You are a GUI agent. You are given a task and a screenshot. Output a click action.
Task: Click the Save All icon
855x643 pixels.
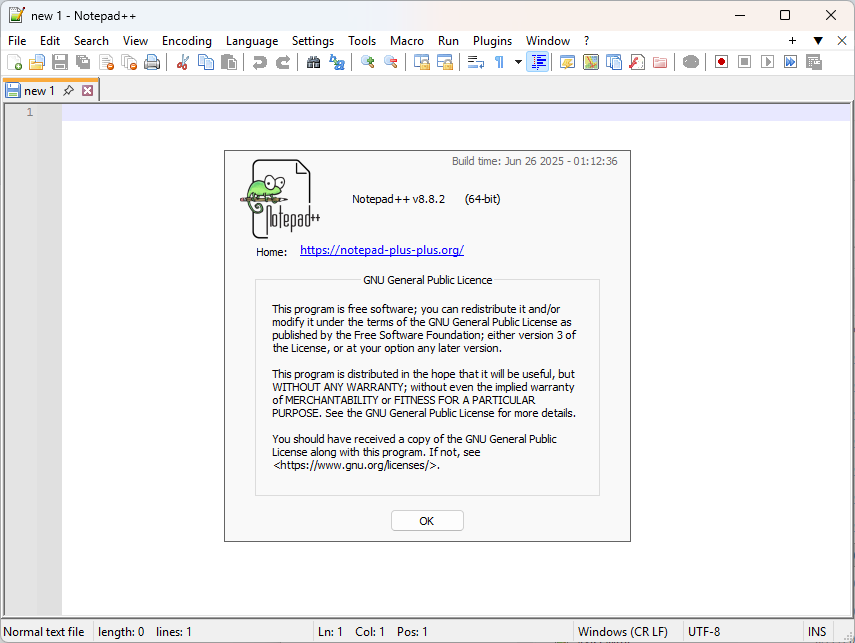coord(83,61)
